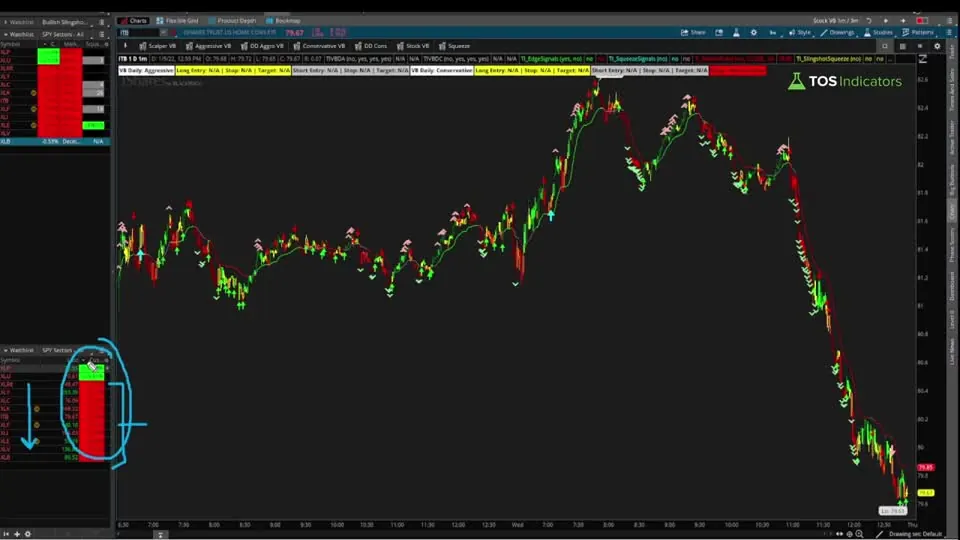
Task: Open sidebar settings gear at bottom left
Action: pos(28,534)
